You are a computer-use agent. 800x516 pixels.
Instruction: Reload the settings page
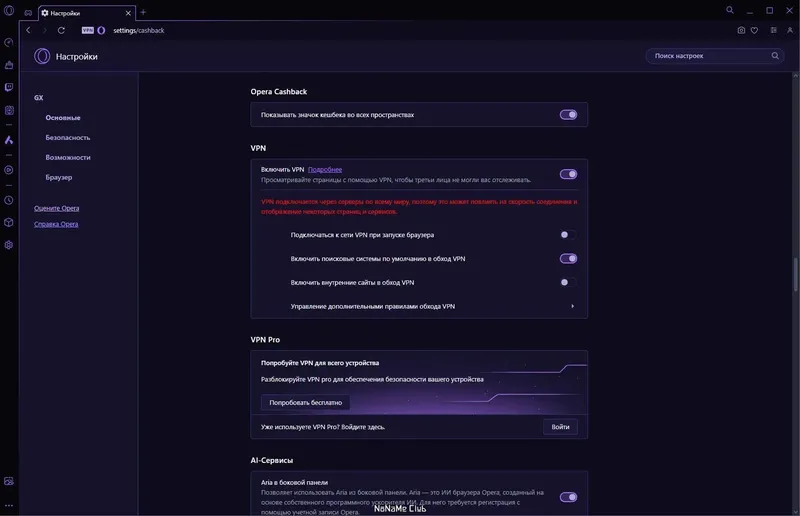[61, 30]
